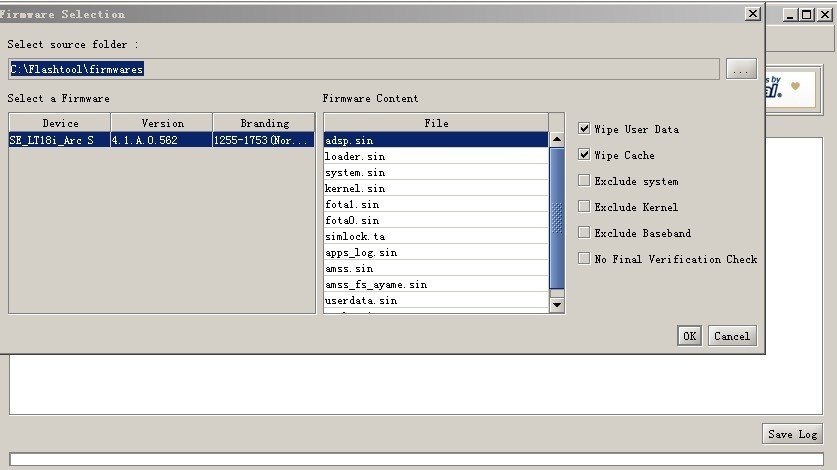837x470 pixels.
Task: Check the Exclude Baseband option
Action: [x=584, y=233]
